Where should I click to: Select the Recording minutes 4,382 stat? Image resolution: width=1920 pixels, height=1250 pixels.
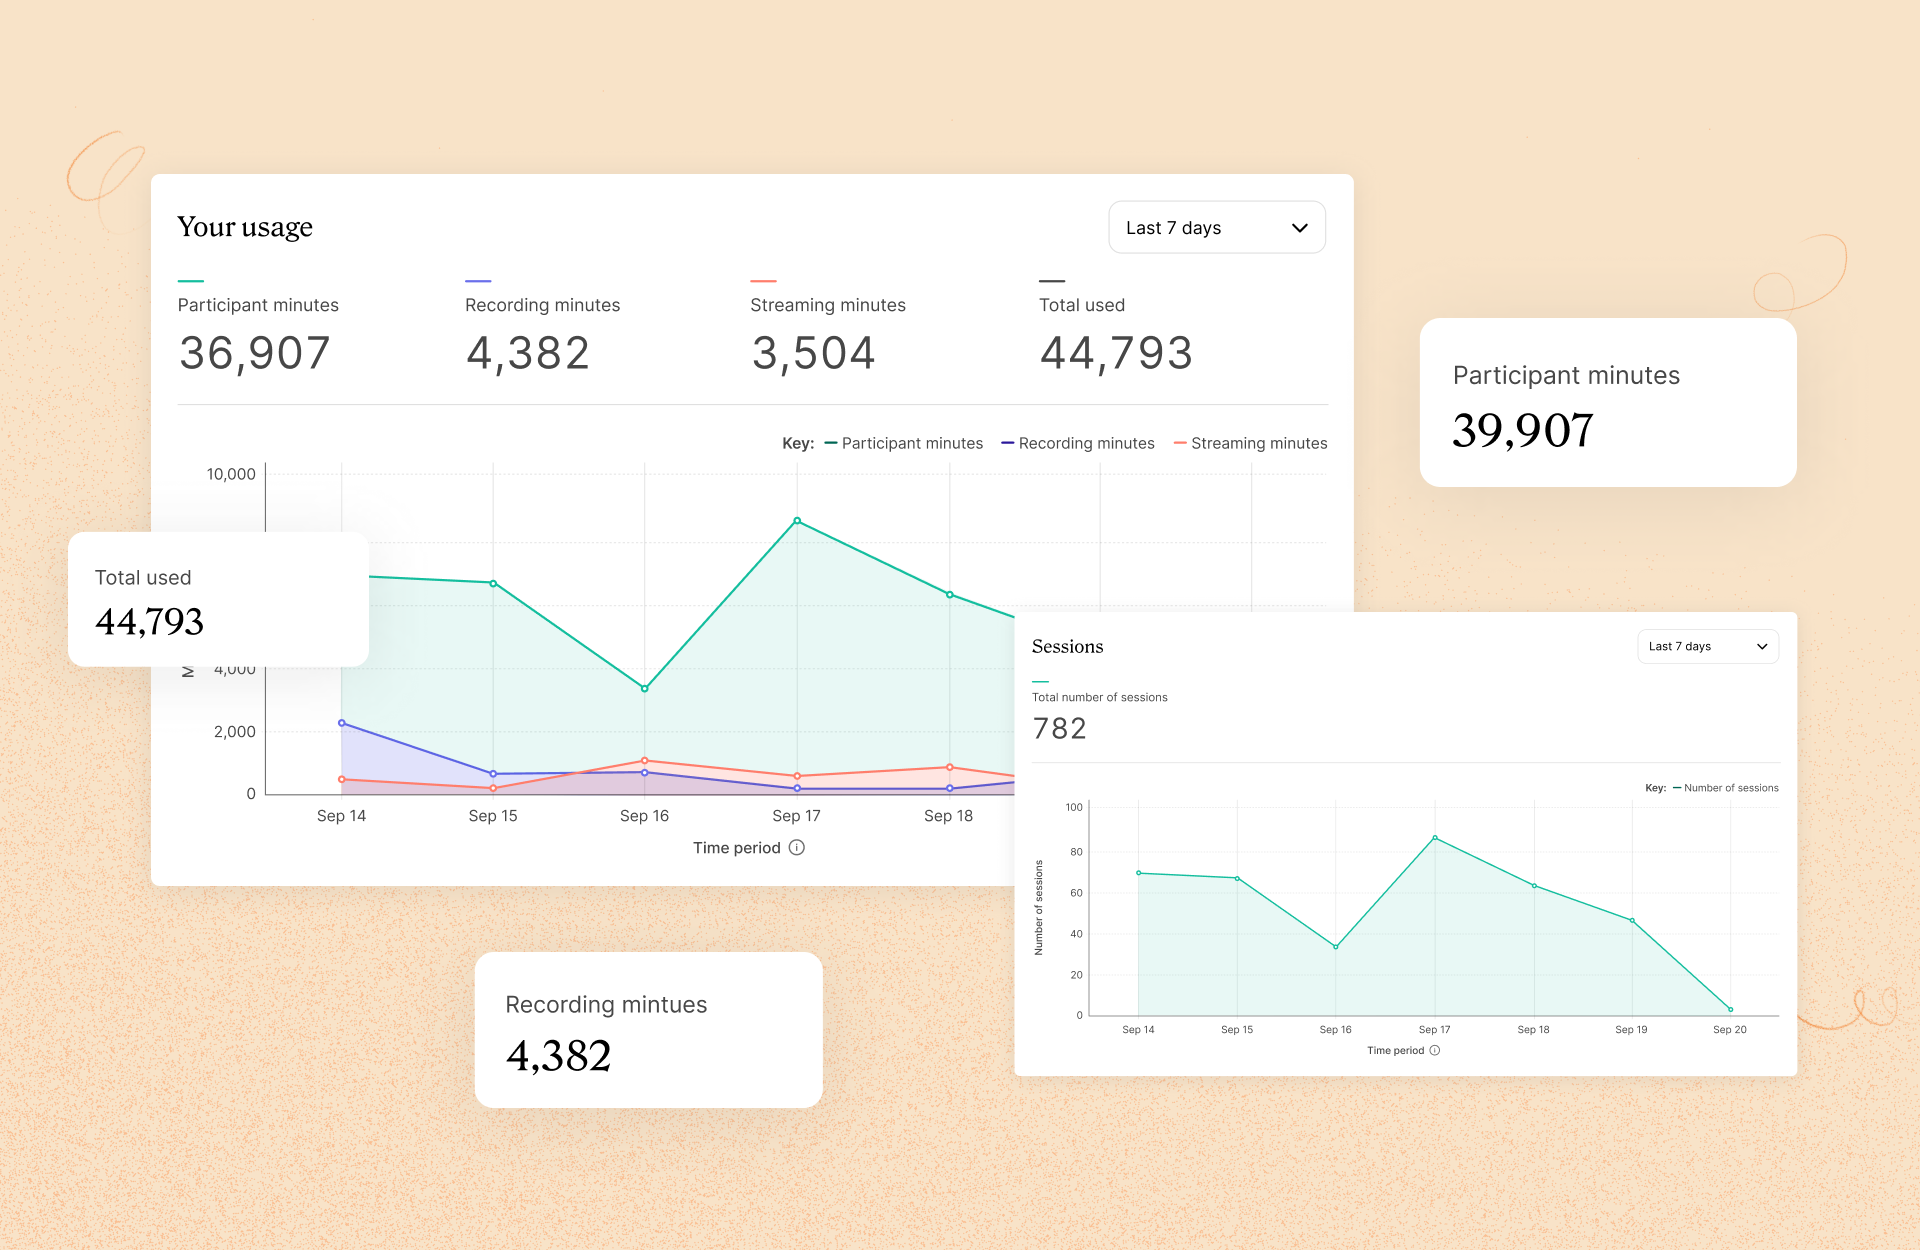point(528,352)
